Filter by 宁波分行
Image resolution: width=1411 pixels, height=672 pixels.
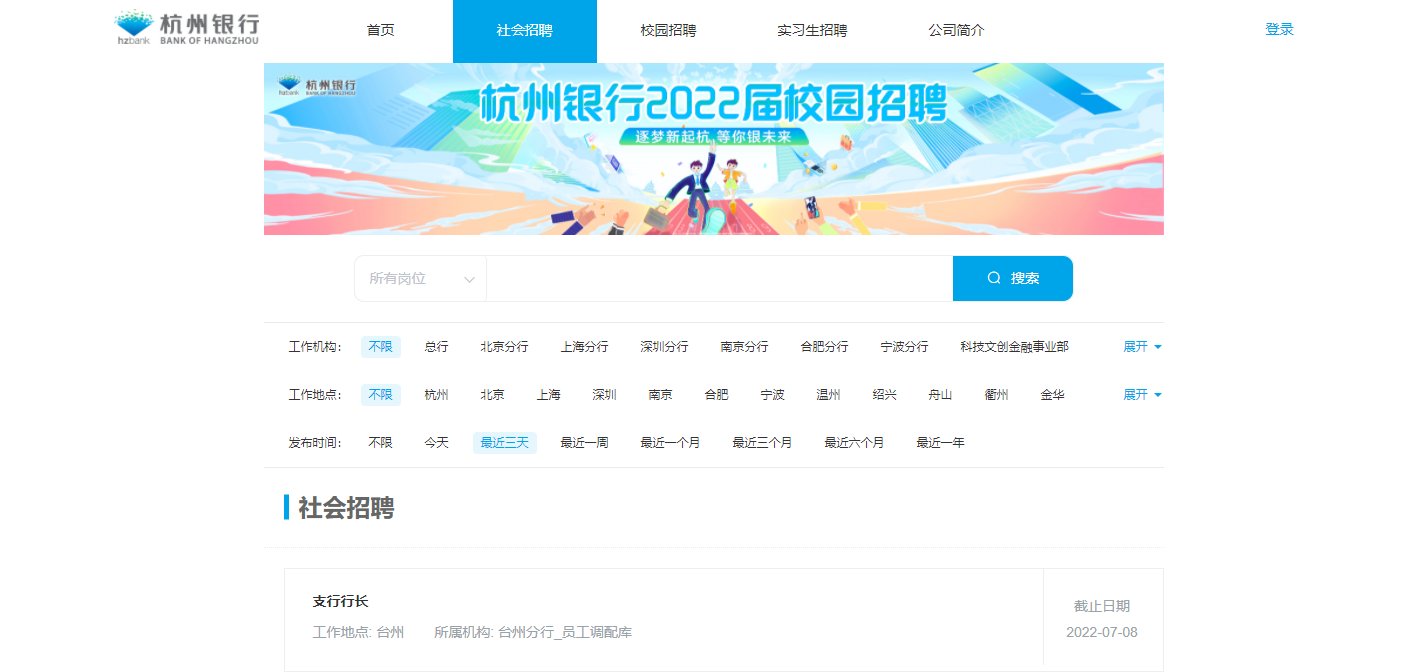point(904,347)
